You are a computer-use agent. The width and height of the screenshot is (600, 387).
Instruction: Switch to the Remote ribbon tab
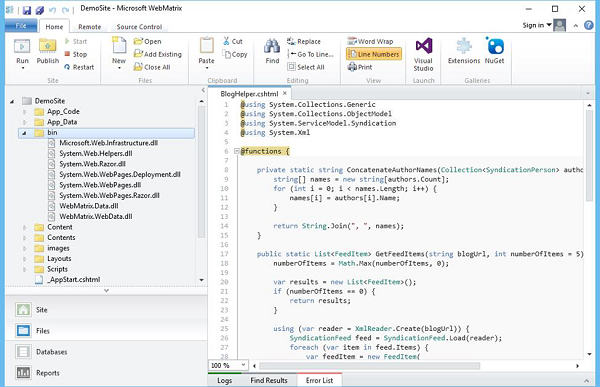pyautogui.click(x=90, y=27)
